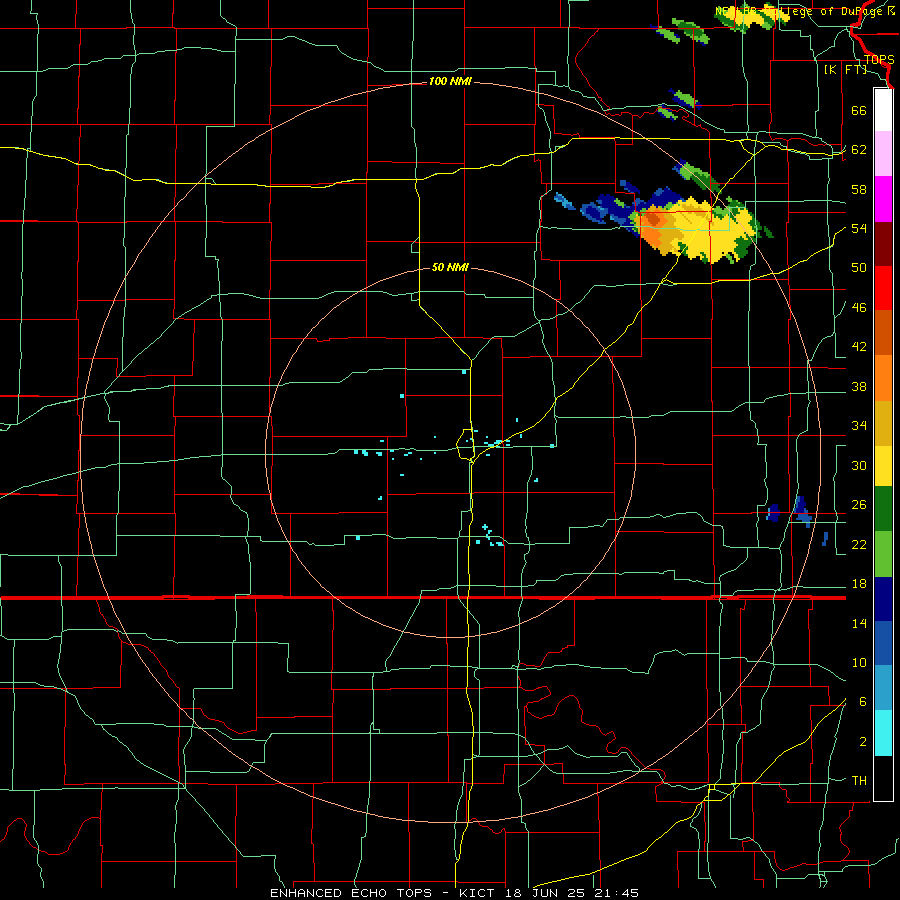900x900 pixels.
Task: Click the dark green 30 kft legend swatch
Action: (883, 509)
